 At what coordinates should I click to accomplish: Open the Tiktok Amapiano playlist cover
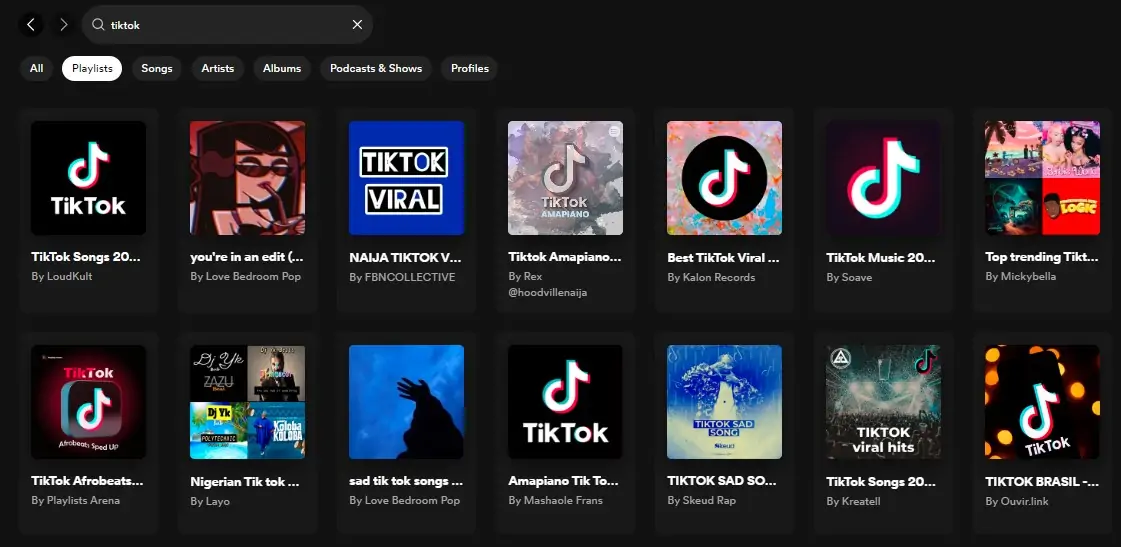pyautogui.click(x=565, y=178)
